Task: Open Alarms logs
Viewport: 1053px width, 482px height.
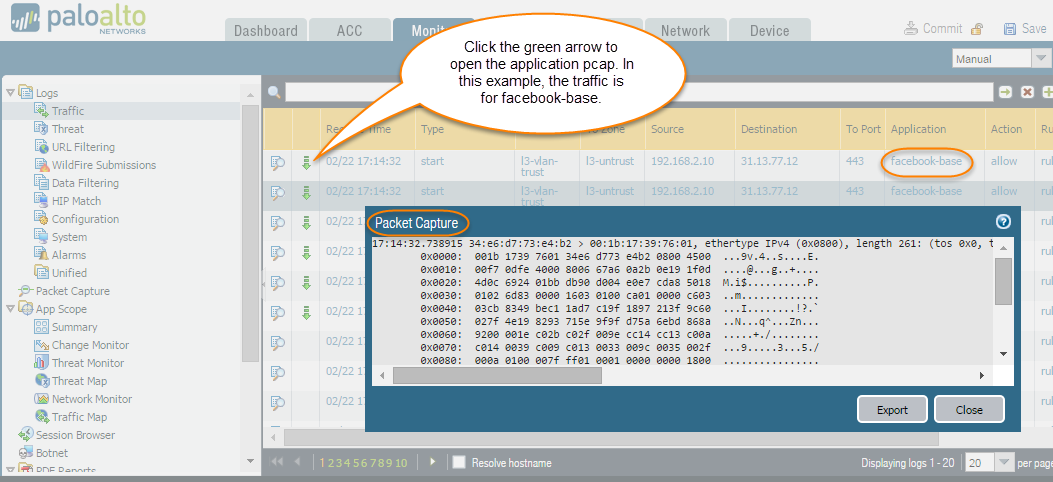Action: point(68,255)
